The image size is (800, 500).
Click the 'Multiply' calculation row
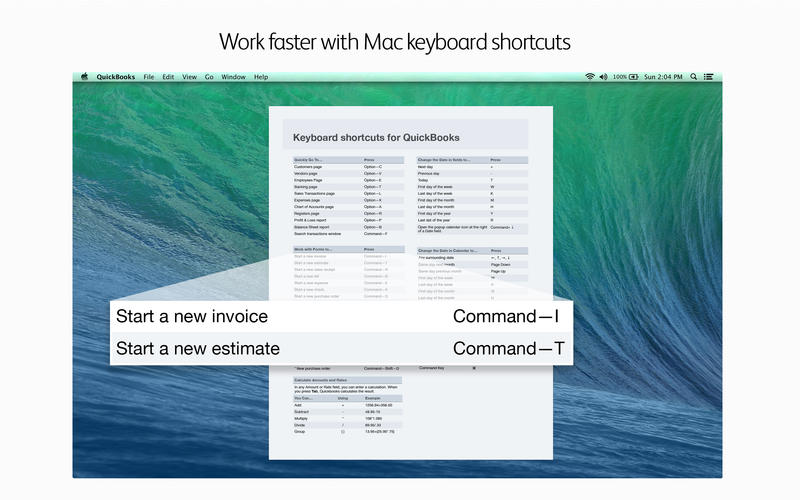point(347,418)
